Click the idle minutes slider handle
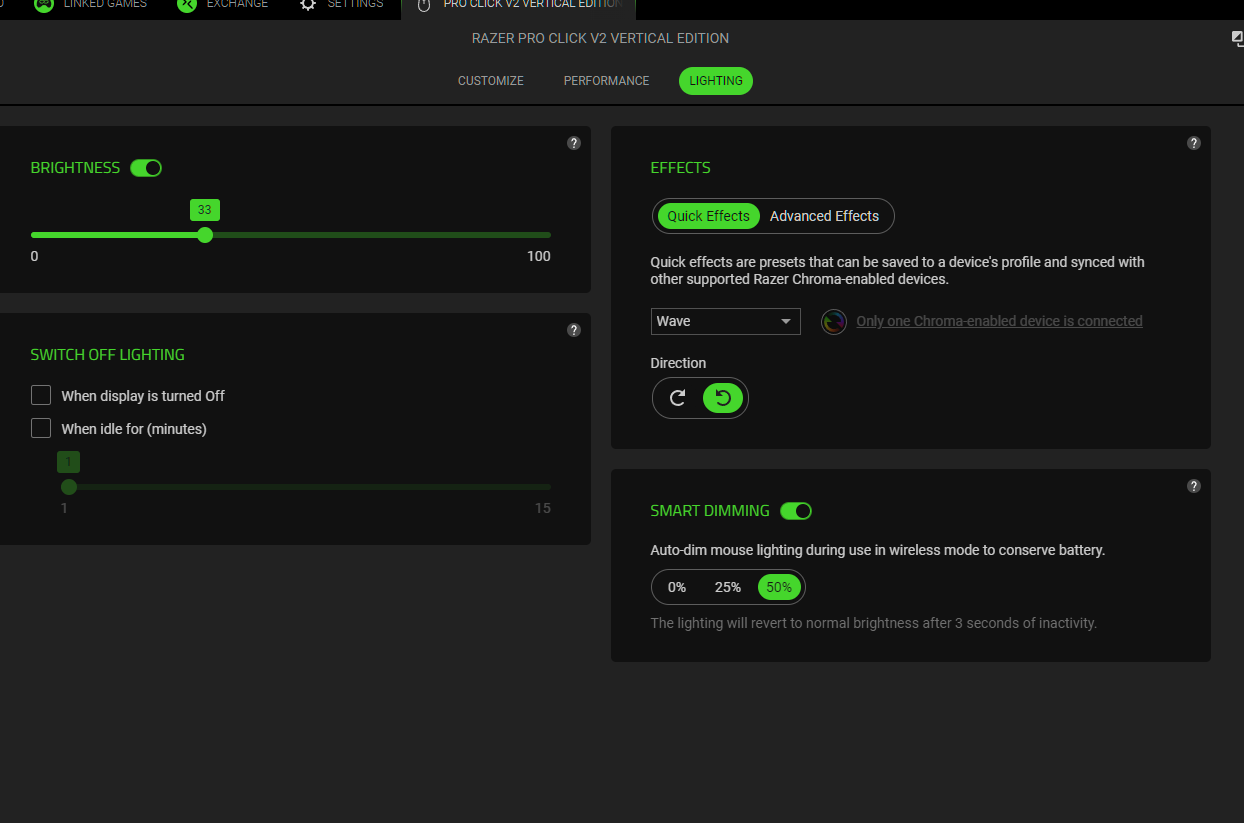The image size is (1244, 823). [x=69, y=487]
